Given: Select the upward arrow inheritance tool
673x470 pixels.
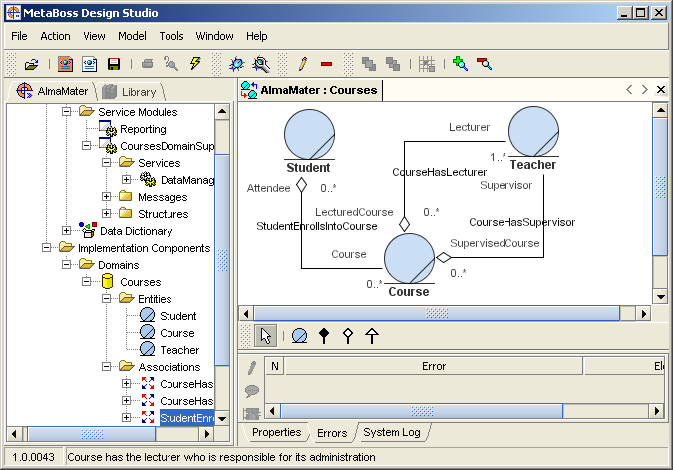Looking at the screenshot, I should [x=372, y=336].
